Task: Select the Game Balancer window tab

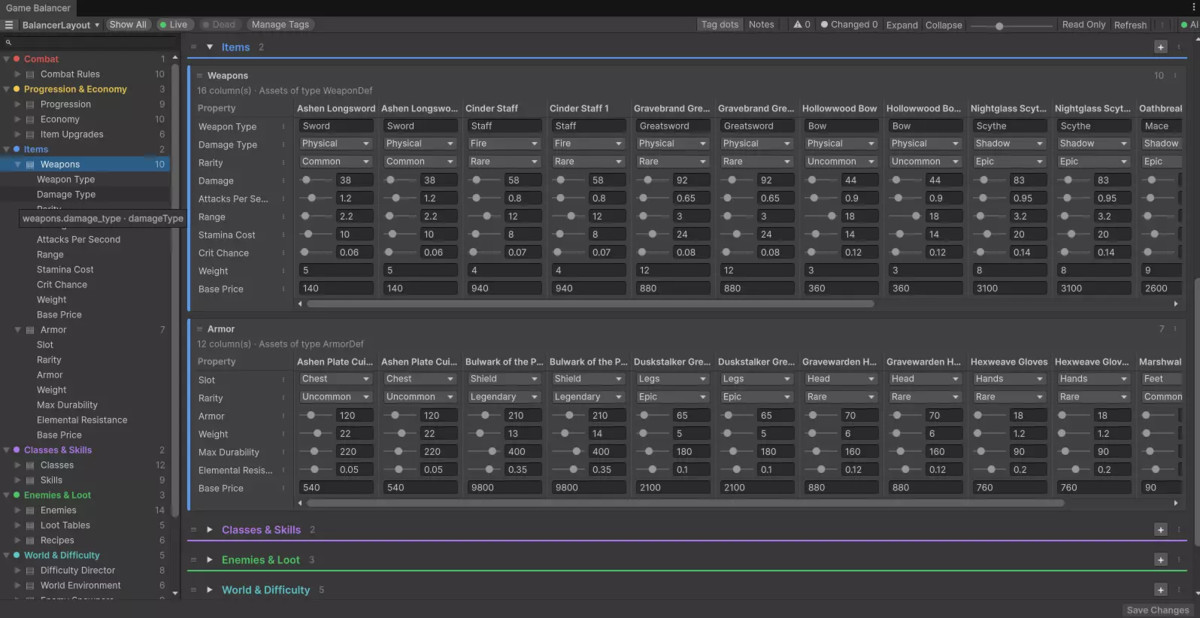Action: point(39,8)
